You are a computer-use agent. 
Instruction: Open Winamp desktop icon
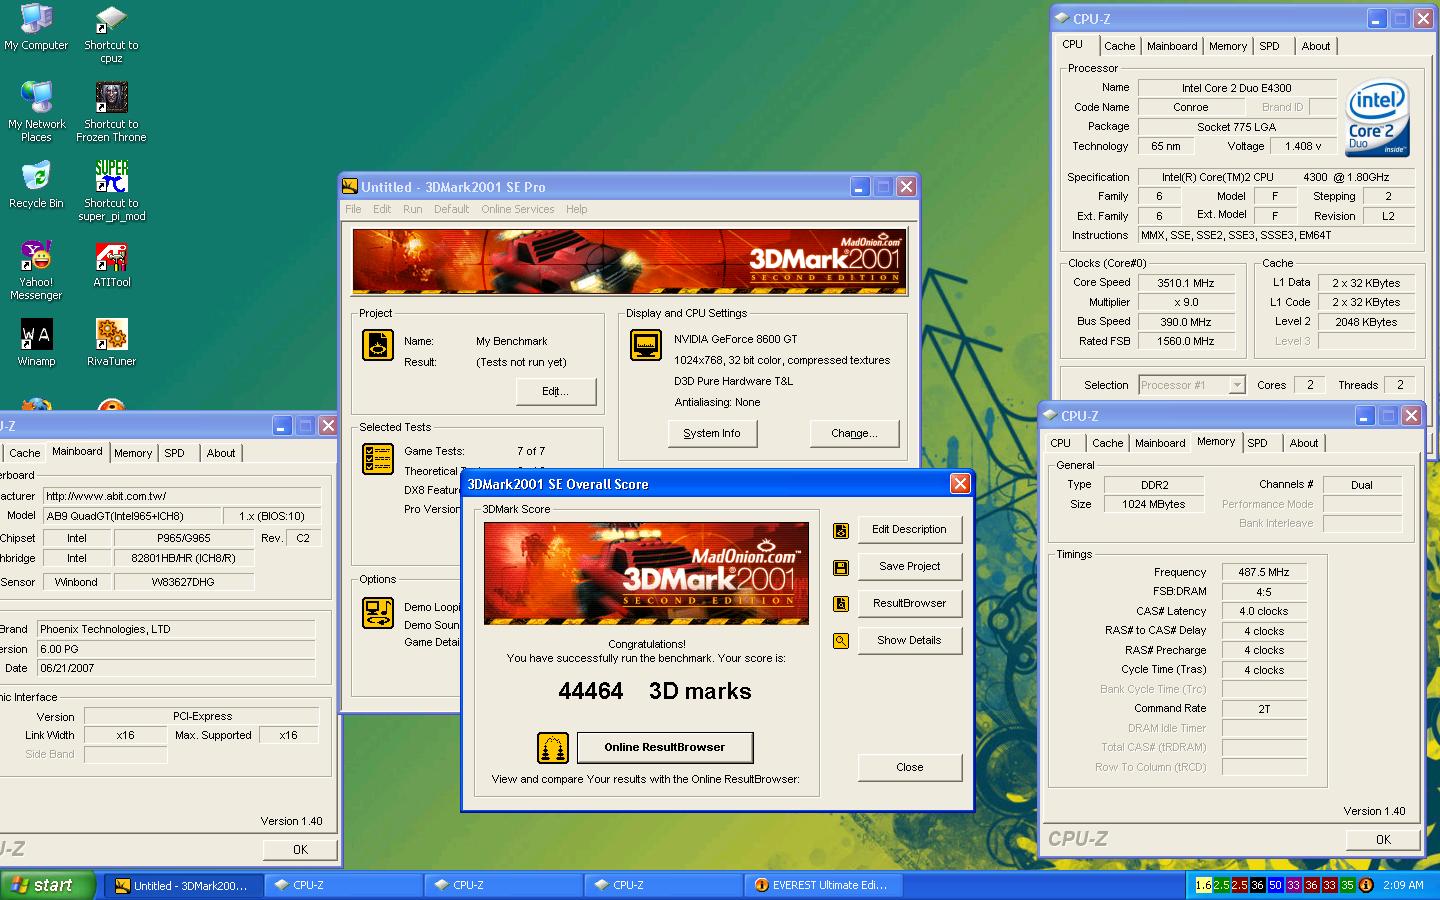point(36,342)
